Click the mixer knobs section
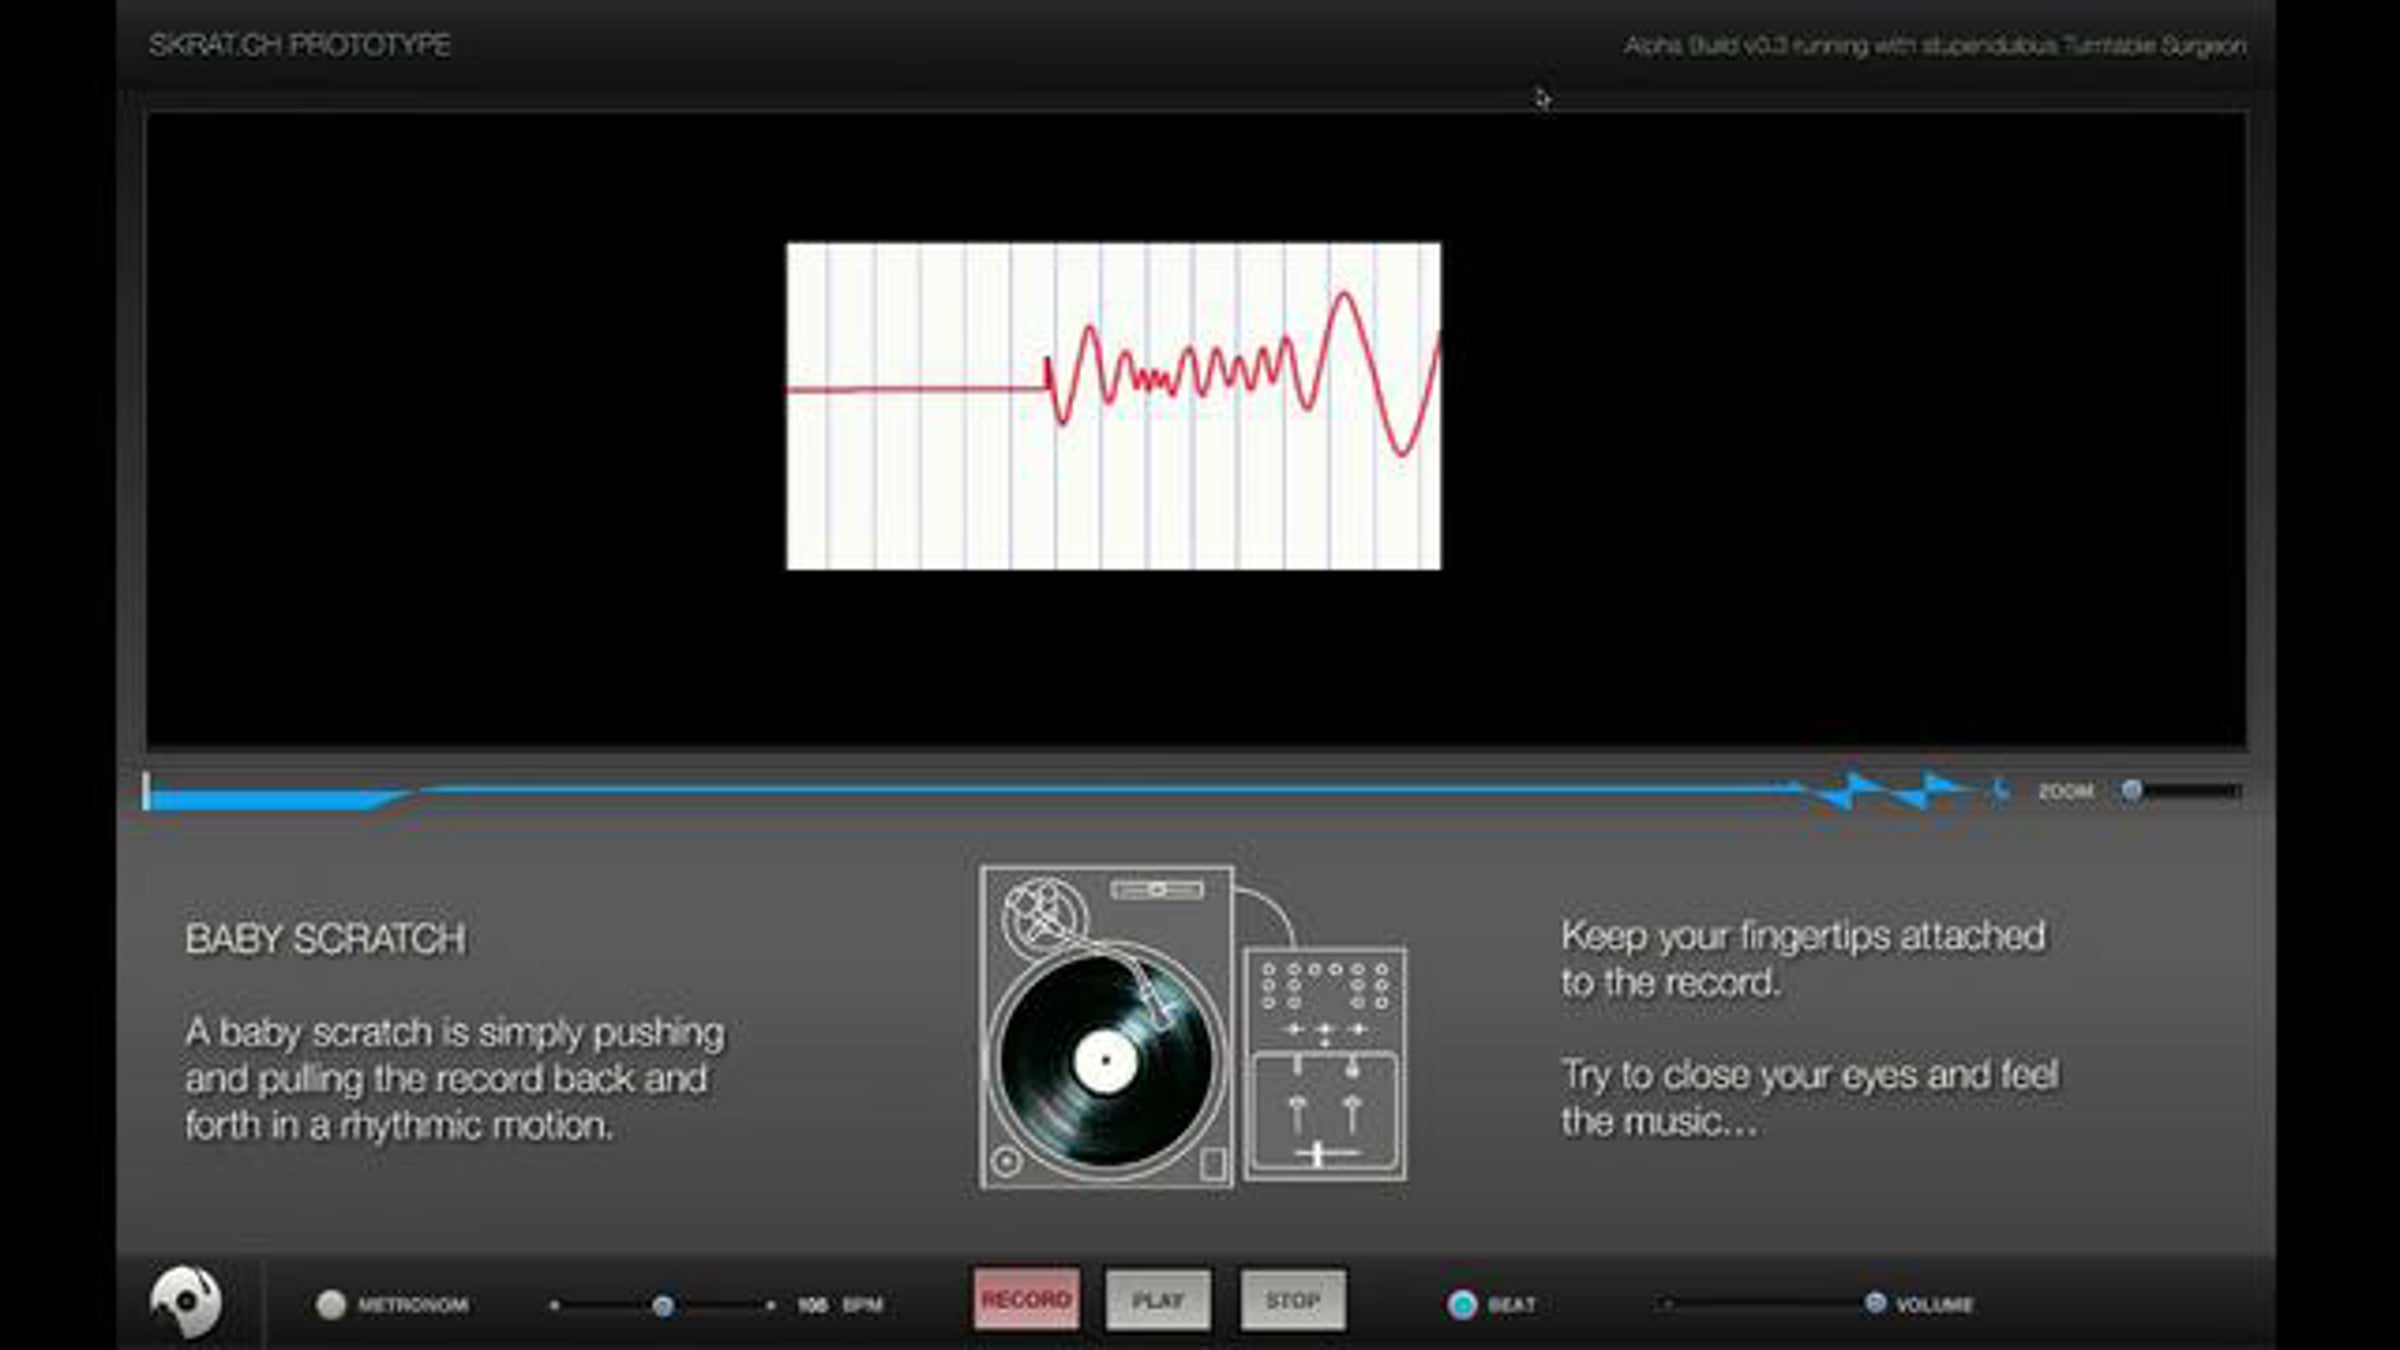This screenshot has width=2400, height=1350. pos(1325,985)
